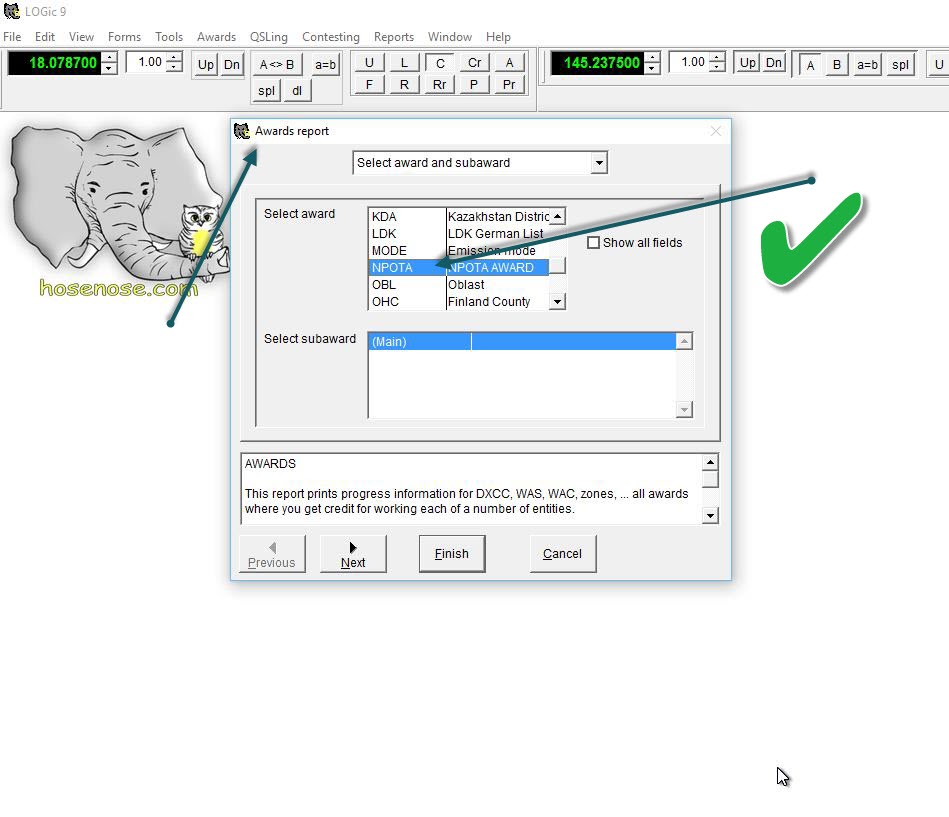Click the right radio Dn button
Screen dimensions: 949x817
[x=774, y=63]
